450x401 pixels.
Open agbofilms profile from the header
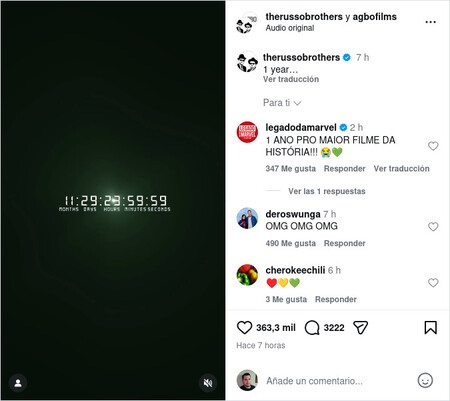[x=375, y=17]
